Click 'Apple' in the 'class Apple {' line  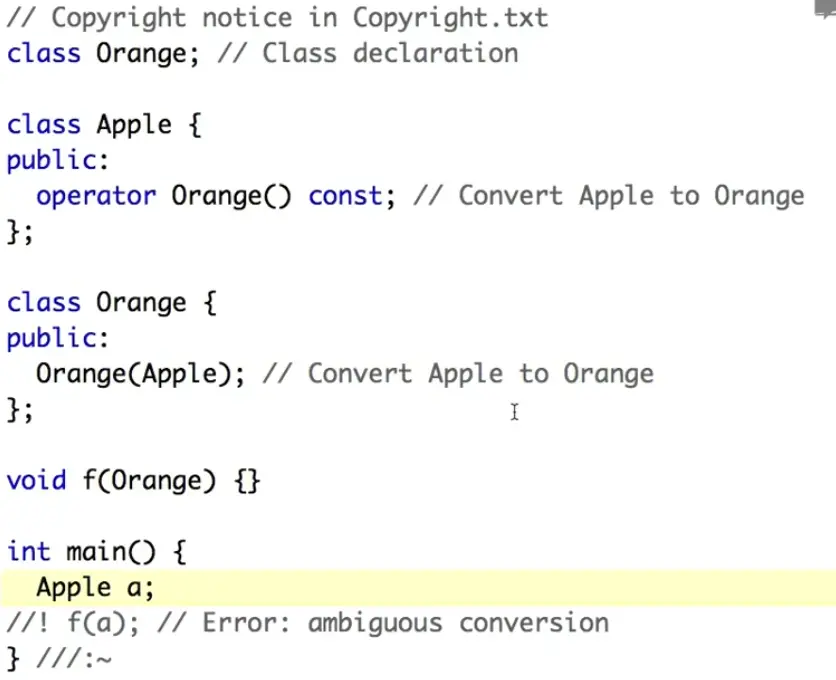tap(134, 125)
